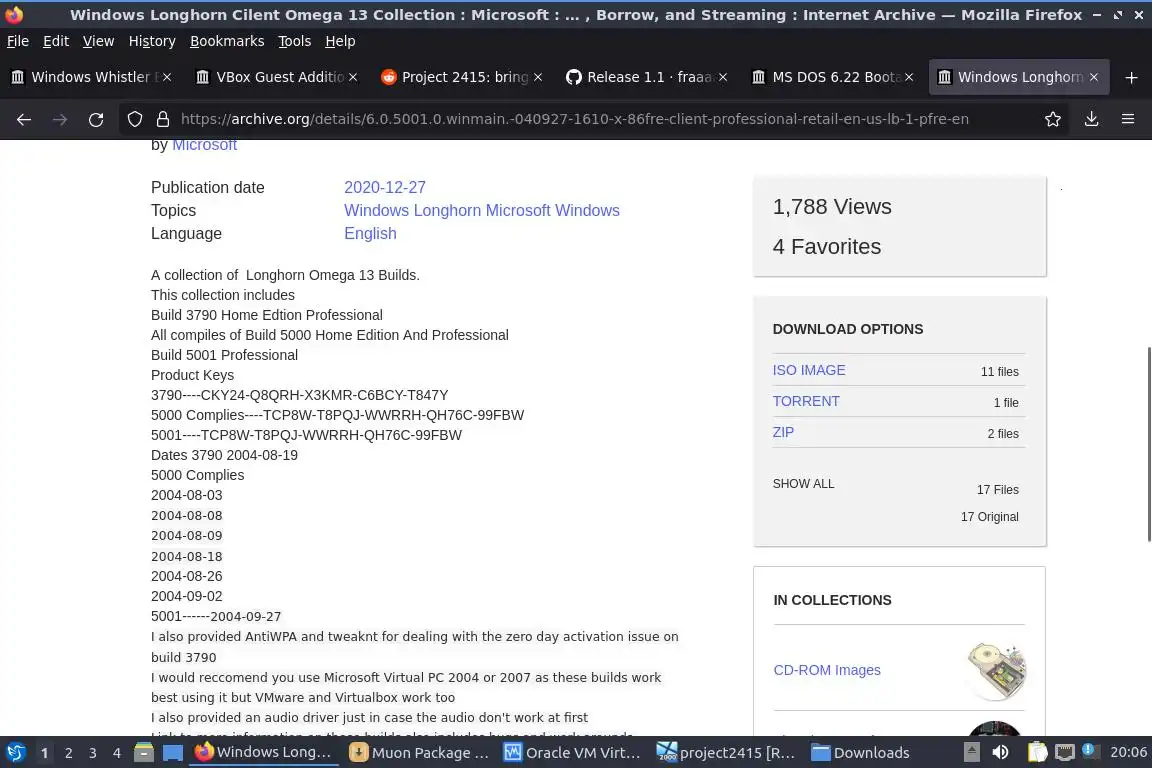Open the English language link
The width and height of the screenshot is (1152, 768).
tap(370, 233)
